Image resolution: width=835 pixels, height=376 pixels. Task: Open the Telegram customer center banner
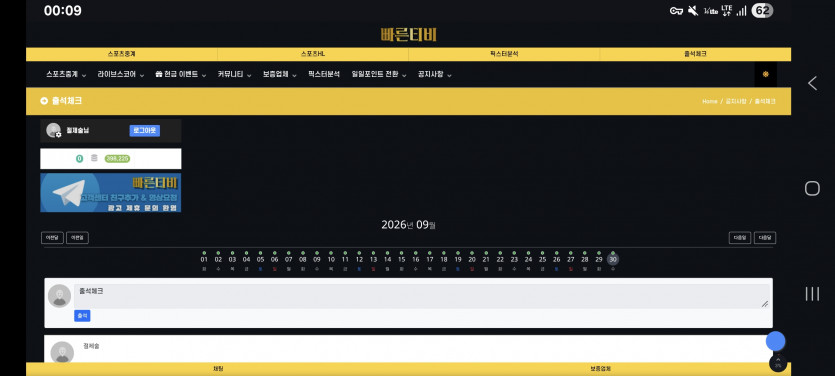[111, 193]
